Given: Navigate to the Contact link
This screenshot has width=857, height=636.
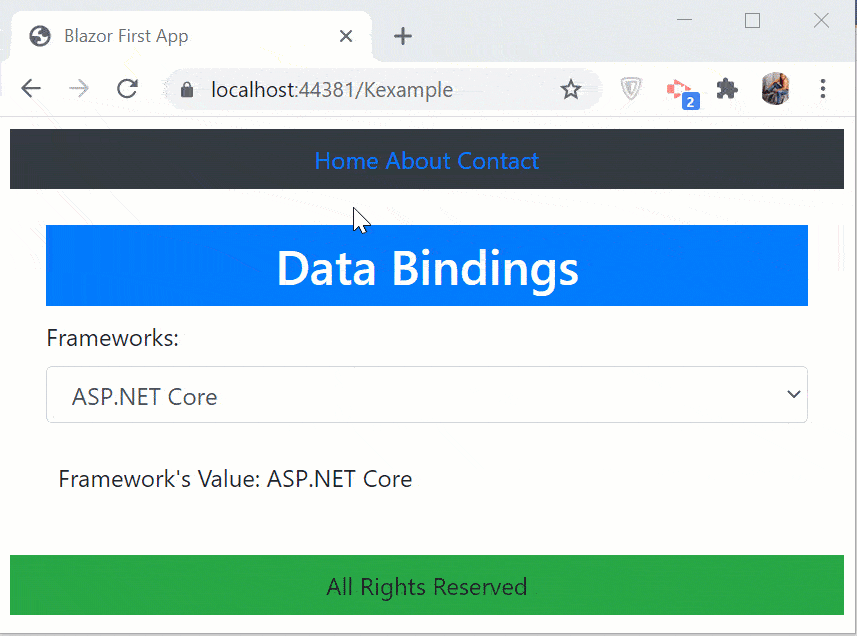Looking at the screenshot, I should tap(497, 160).
